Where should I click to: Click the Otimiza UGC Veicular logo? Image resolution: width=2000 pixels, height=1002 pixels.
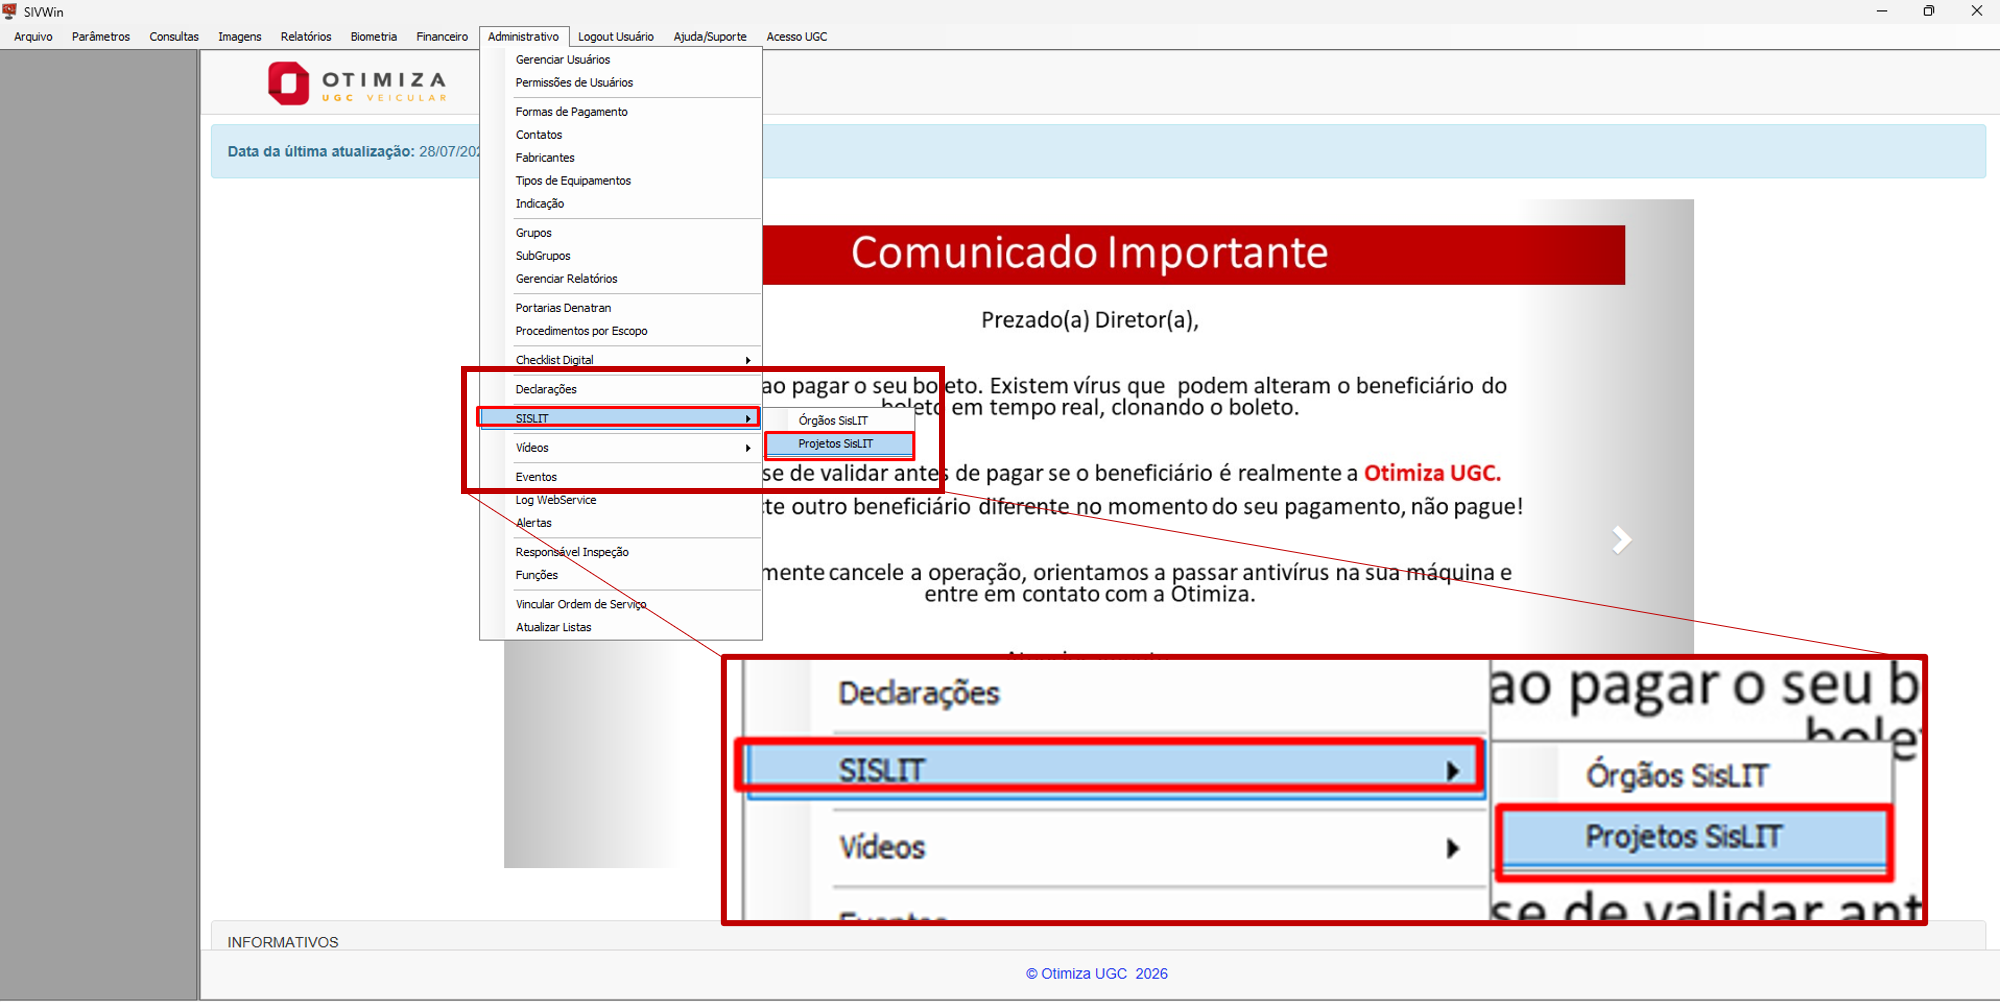point(357,83)
